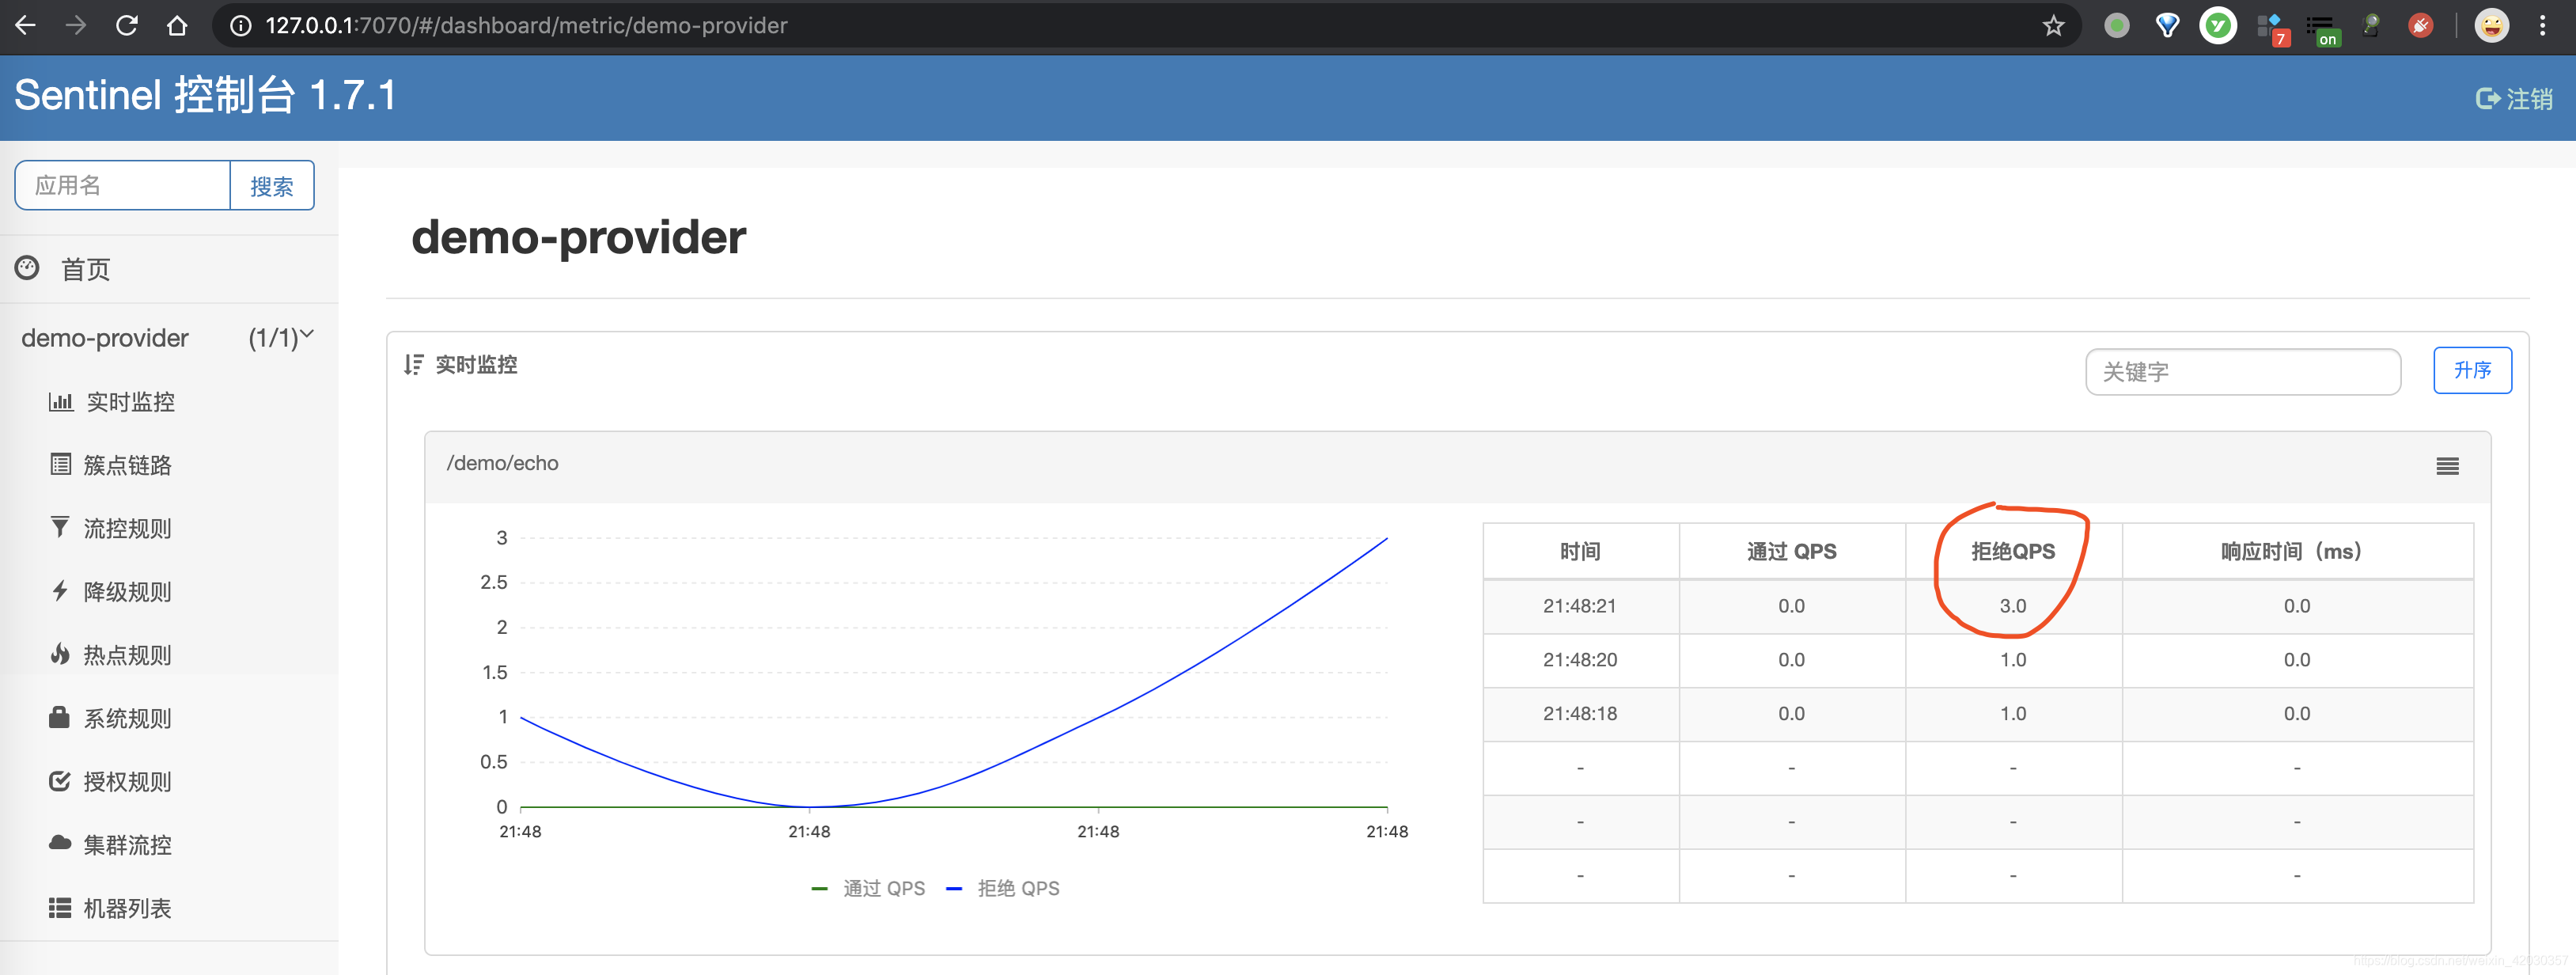Viewport: 2576px width, 975px height.
Task: Click the funnel icon beside 流控规则
Action: (60, 528)
